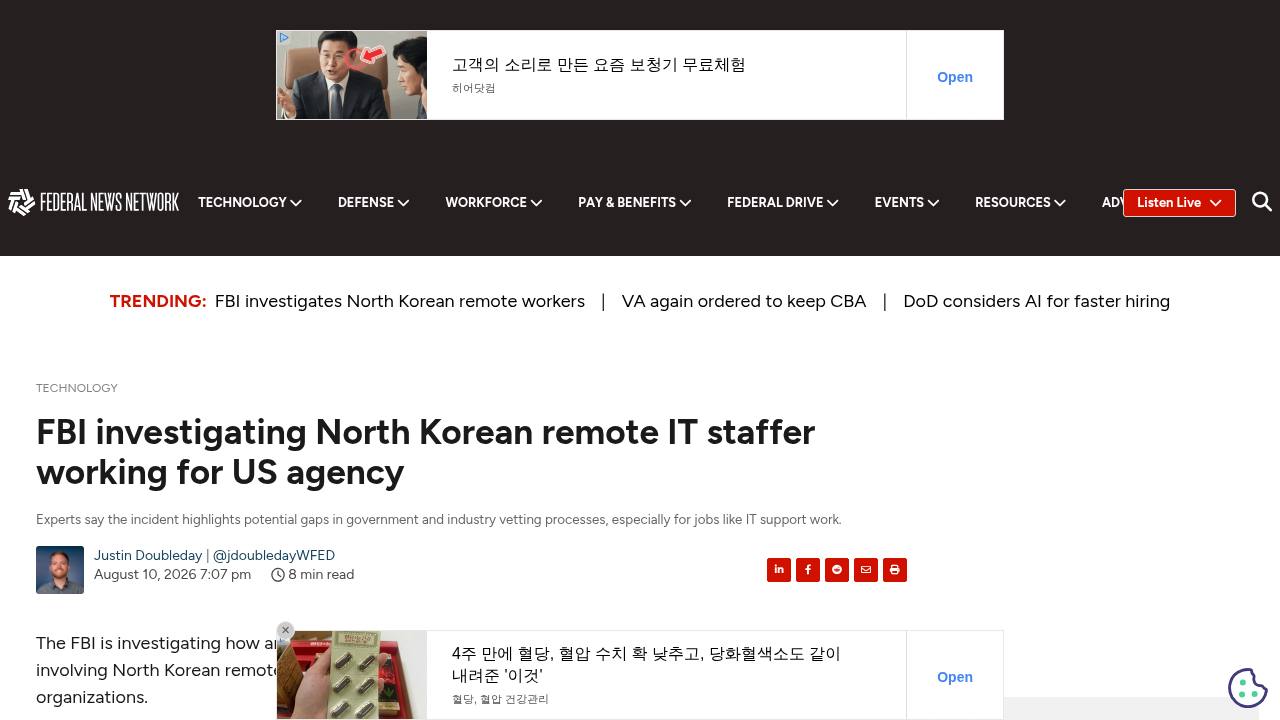The image size is (1280, 720).
Task: Click the TECHNOLOGY category label above headline
Action: pyautogui.click(x=77, y=388)
